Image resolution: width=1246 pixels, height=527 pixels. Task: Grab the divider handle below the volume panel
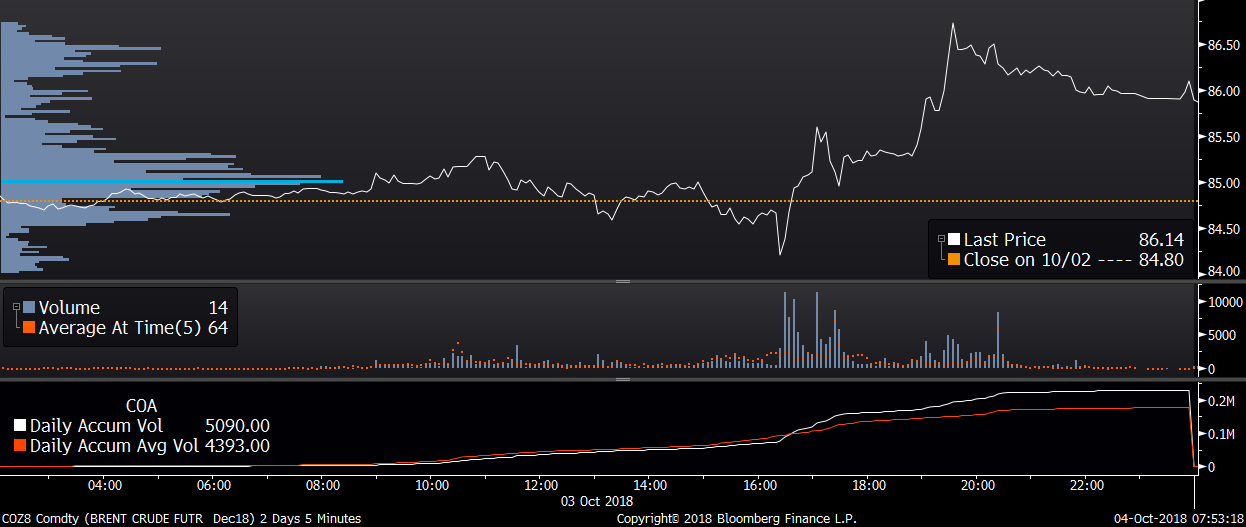tap(622, 379)
